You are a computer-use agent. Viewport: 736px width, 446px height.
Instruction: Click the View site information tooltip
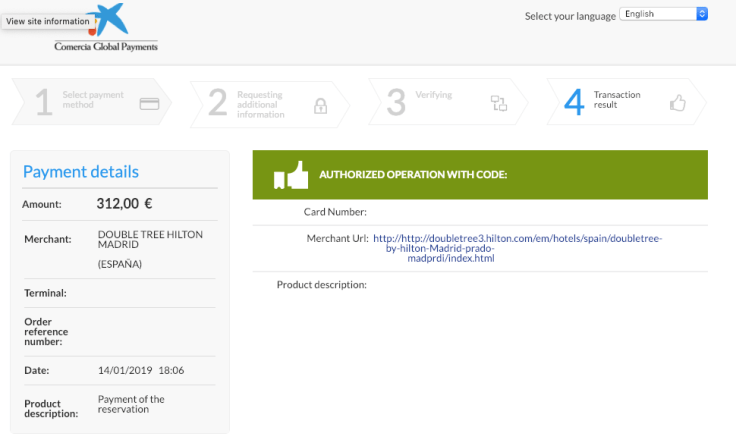coord(48,21)
